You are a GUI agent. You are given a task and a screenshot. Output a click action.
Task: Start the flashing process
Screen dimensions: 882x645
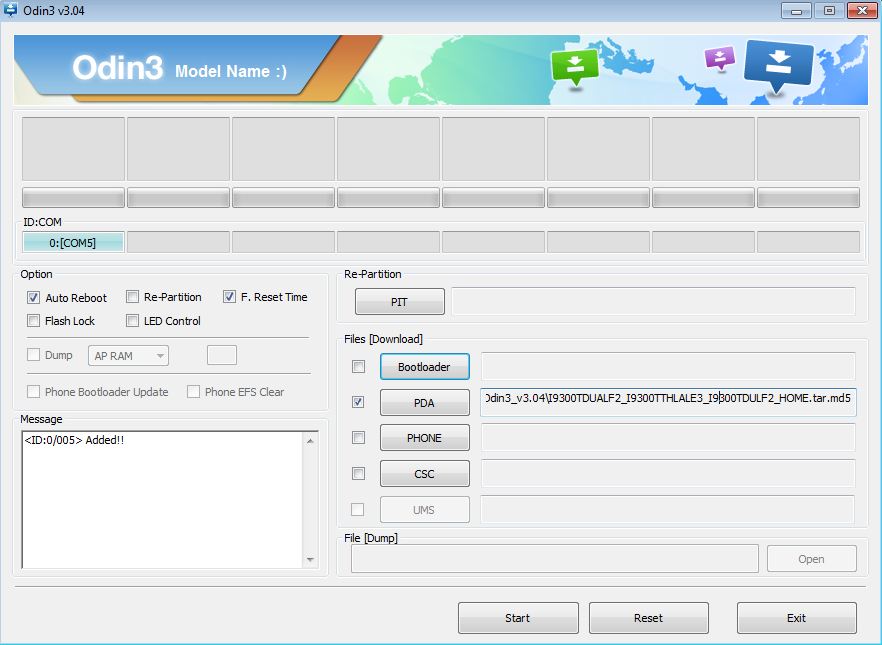(x=517, y=618)
